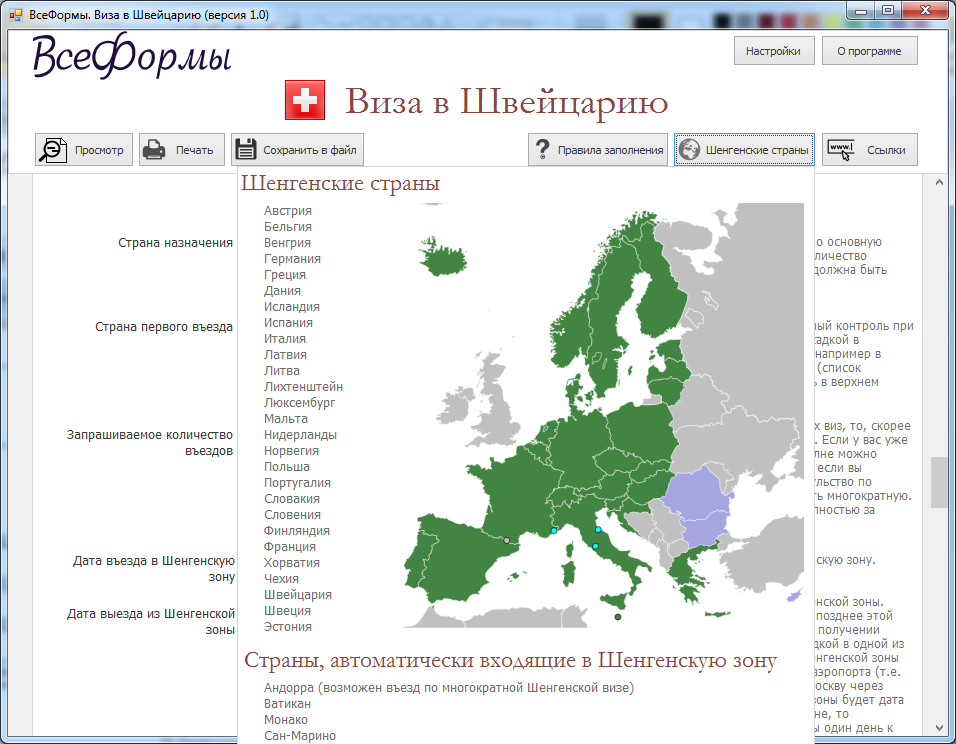Click scrollbar up arrow
The width and height of the screenshot is (956, 744).
(939, 182)
